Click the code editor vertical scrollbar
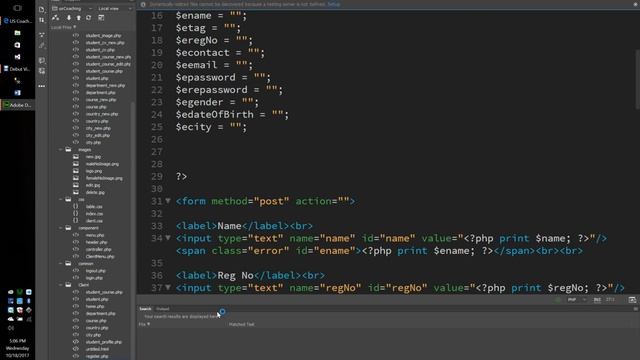Viewport: 640px width, 360px height. click(637, 80)
